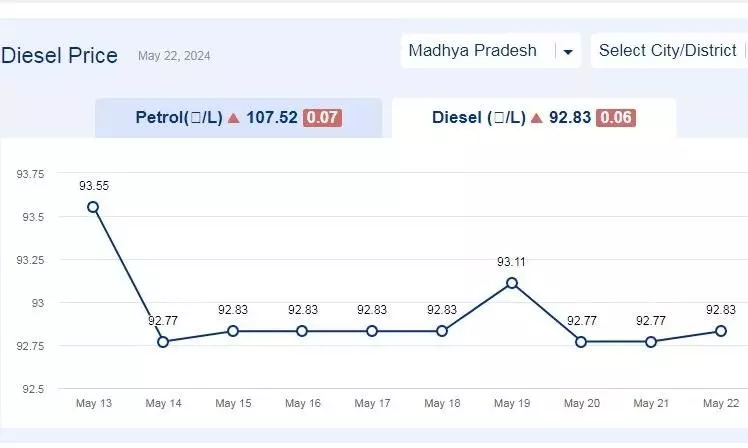Select the May 14 data point at 92.77
This screenshot has width=748, height=448.
click(x=163, y=342)
